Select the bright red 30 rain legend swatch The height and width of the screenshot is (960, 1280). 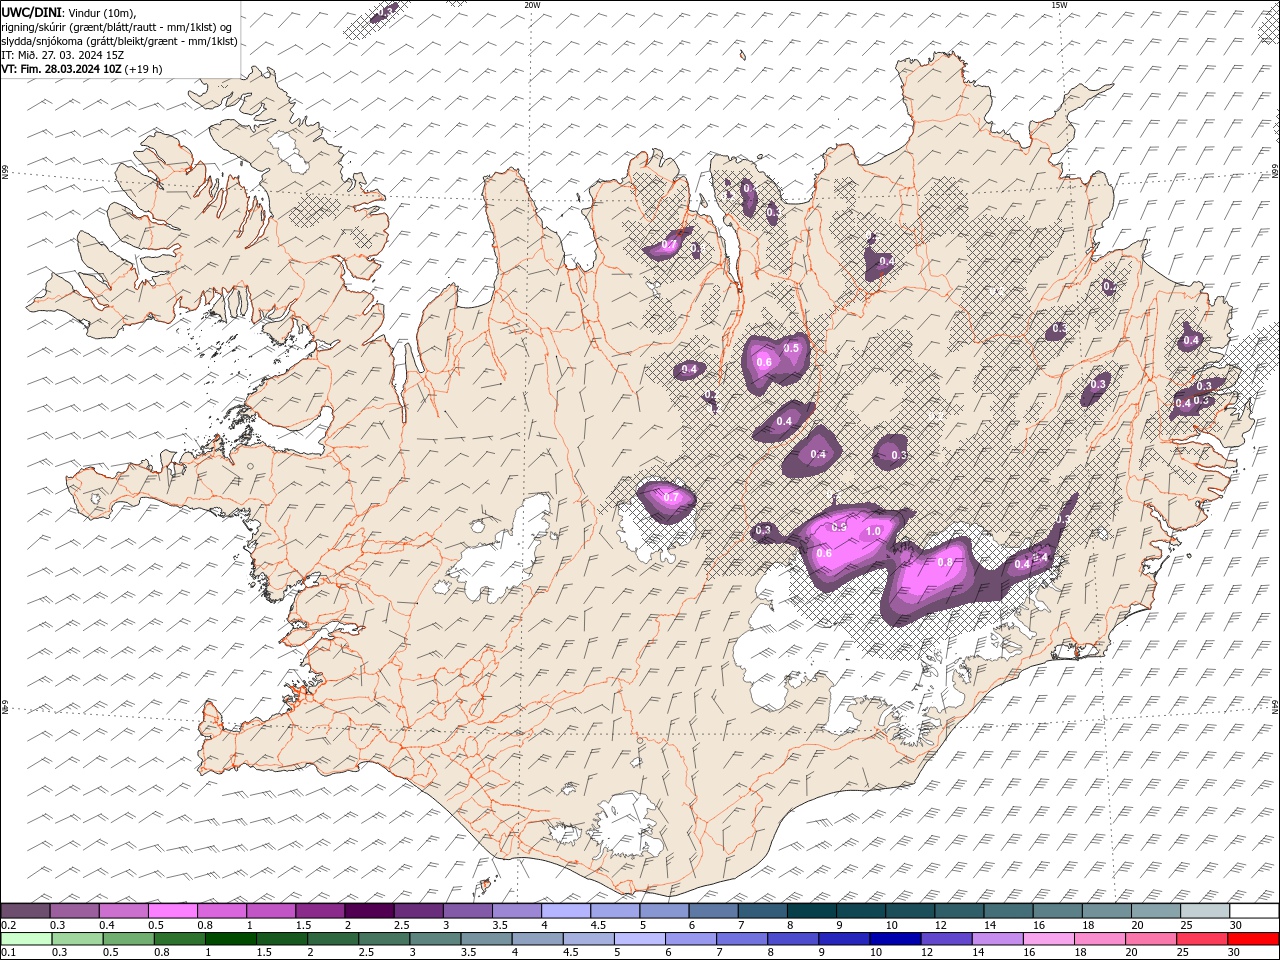(x=1253, y=938)
